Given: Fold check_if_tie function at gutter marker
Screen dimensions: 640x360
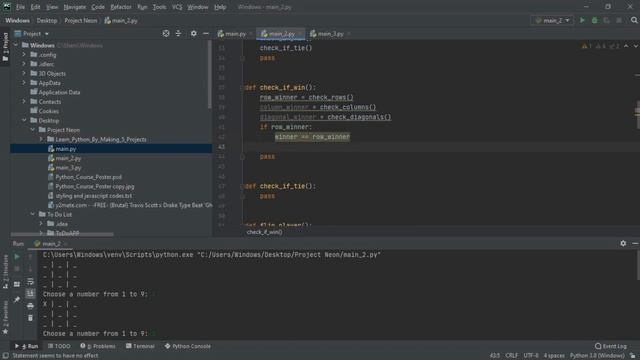Looking at the screenshot, I should 242,186.
